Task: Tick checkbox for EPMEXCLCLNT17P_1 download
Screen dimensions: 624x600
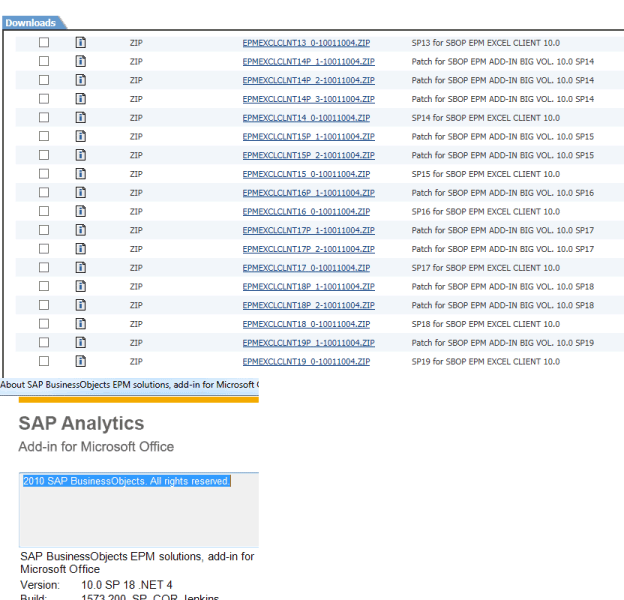Action: pos(44,230)
